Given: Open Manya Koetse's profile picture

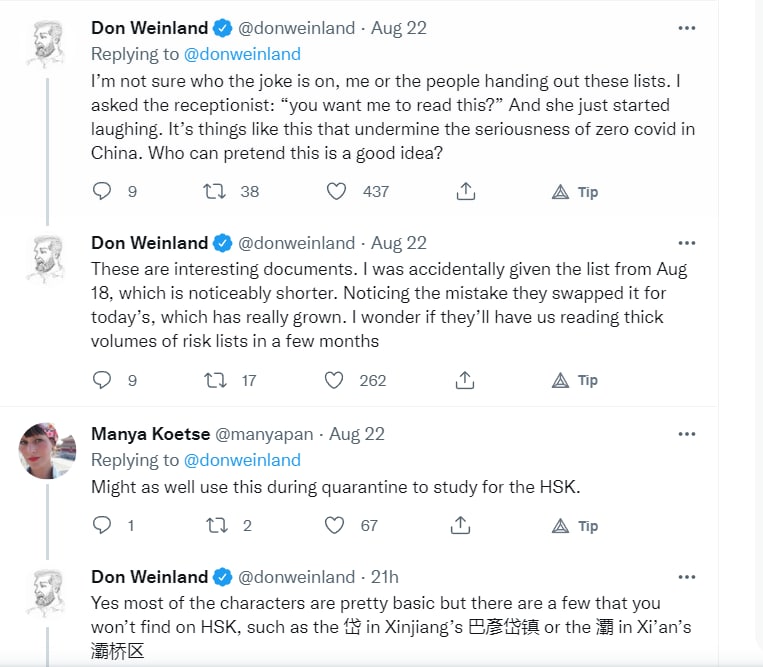Looking at the screenshot, I should click(x=47, y=450).
